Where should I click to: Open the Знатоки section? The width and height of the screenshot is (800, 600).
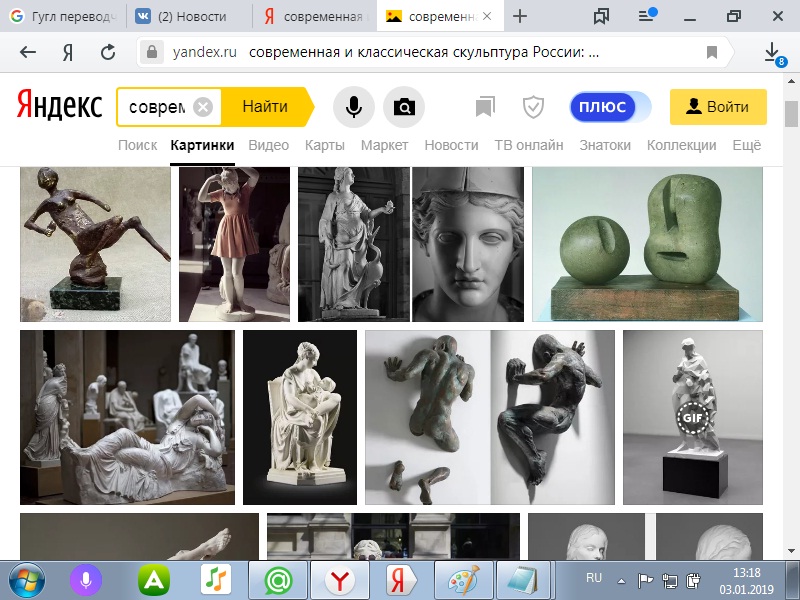coord(605,145)
